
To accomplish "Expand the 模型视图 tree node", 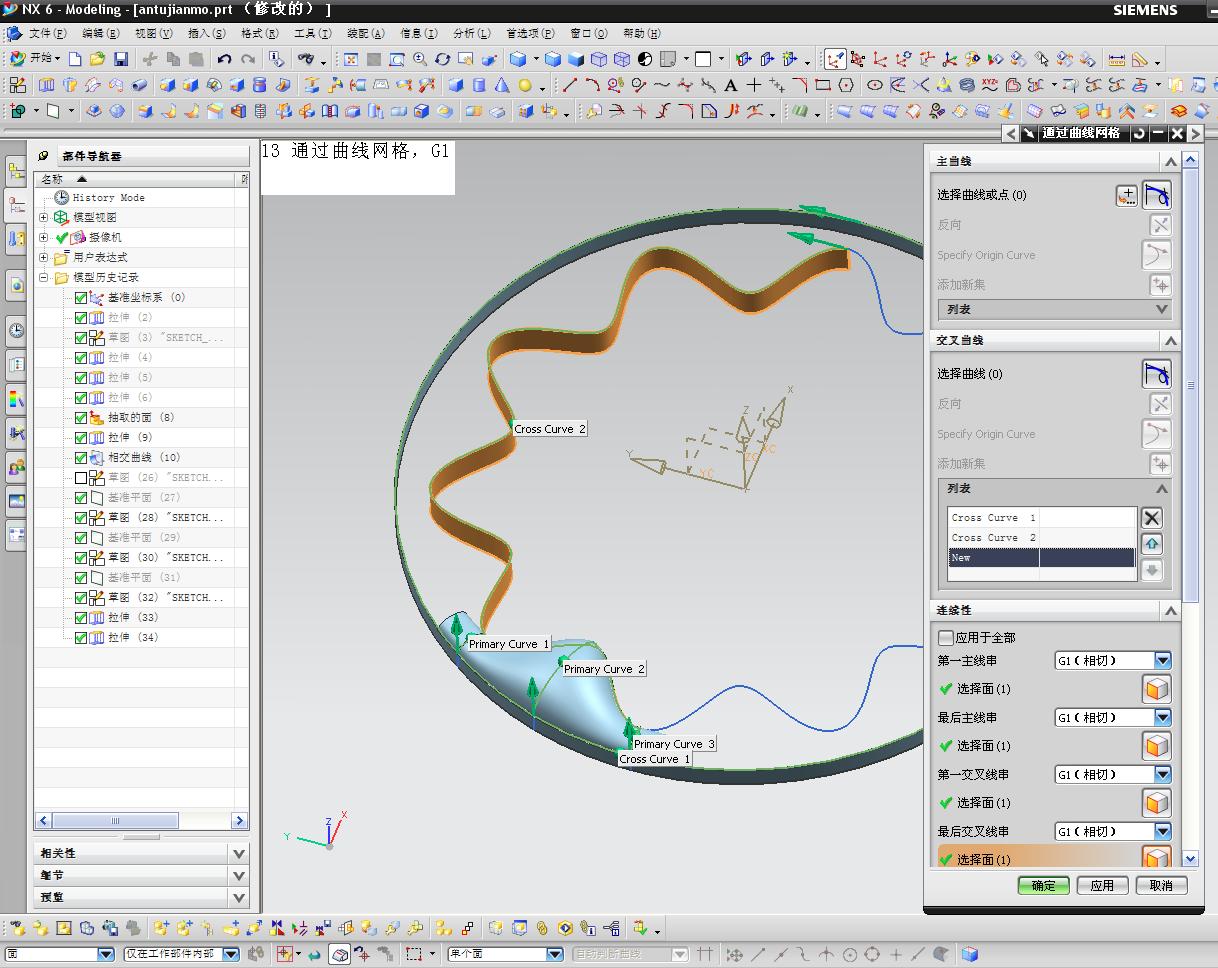I will click(x=44, y=217).
